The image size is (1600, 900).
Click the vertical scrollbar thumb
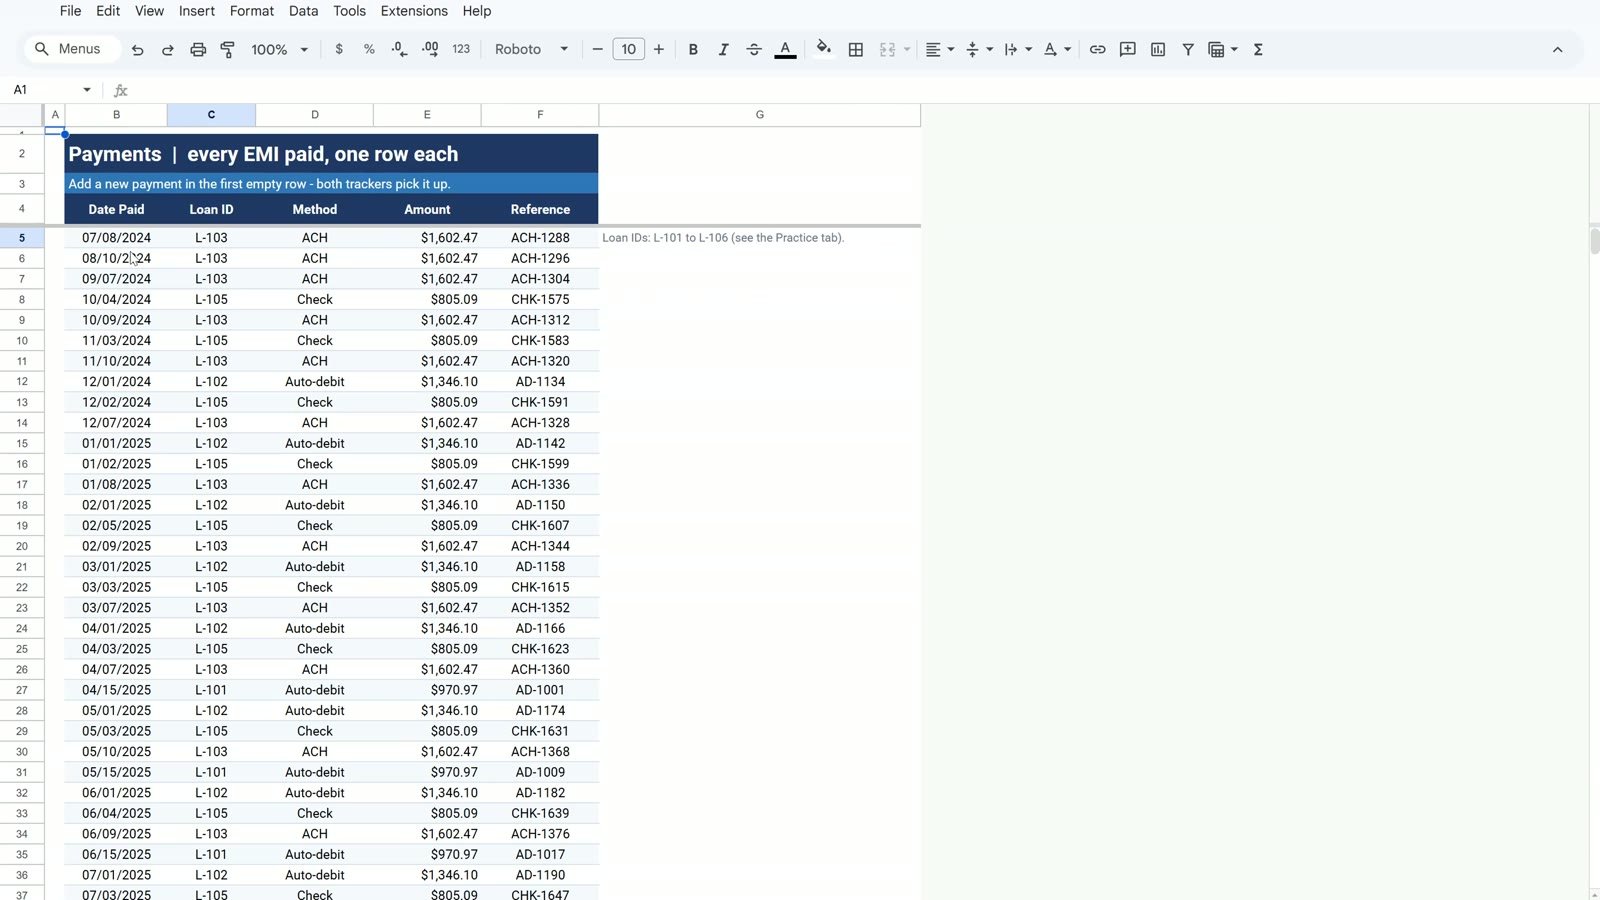1594,240
